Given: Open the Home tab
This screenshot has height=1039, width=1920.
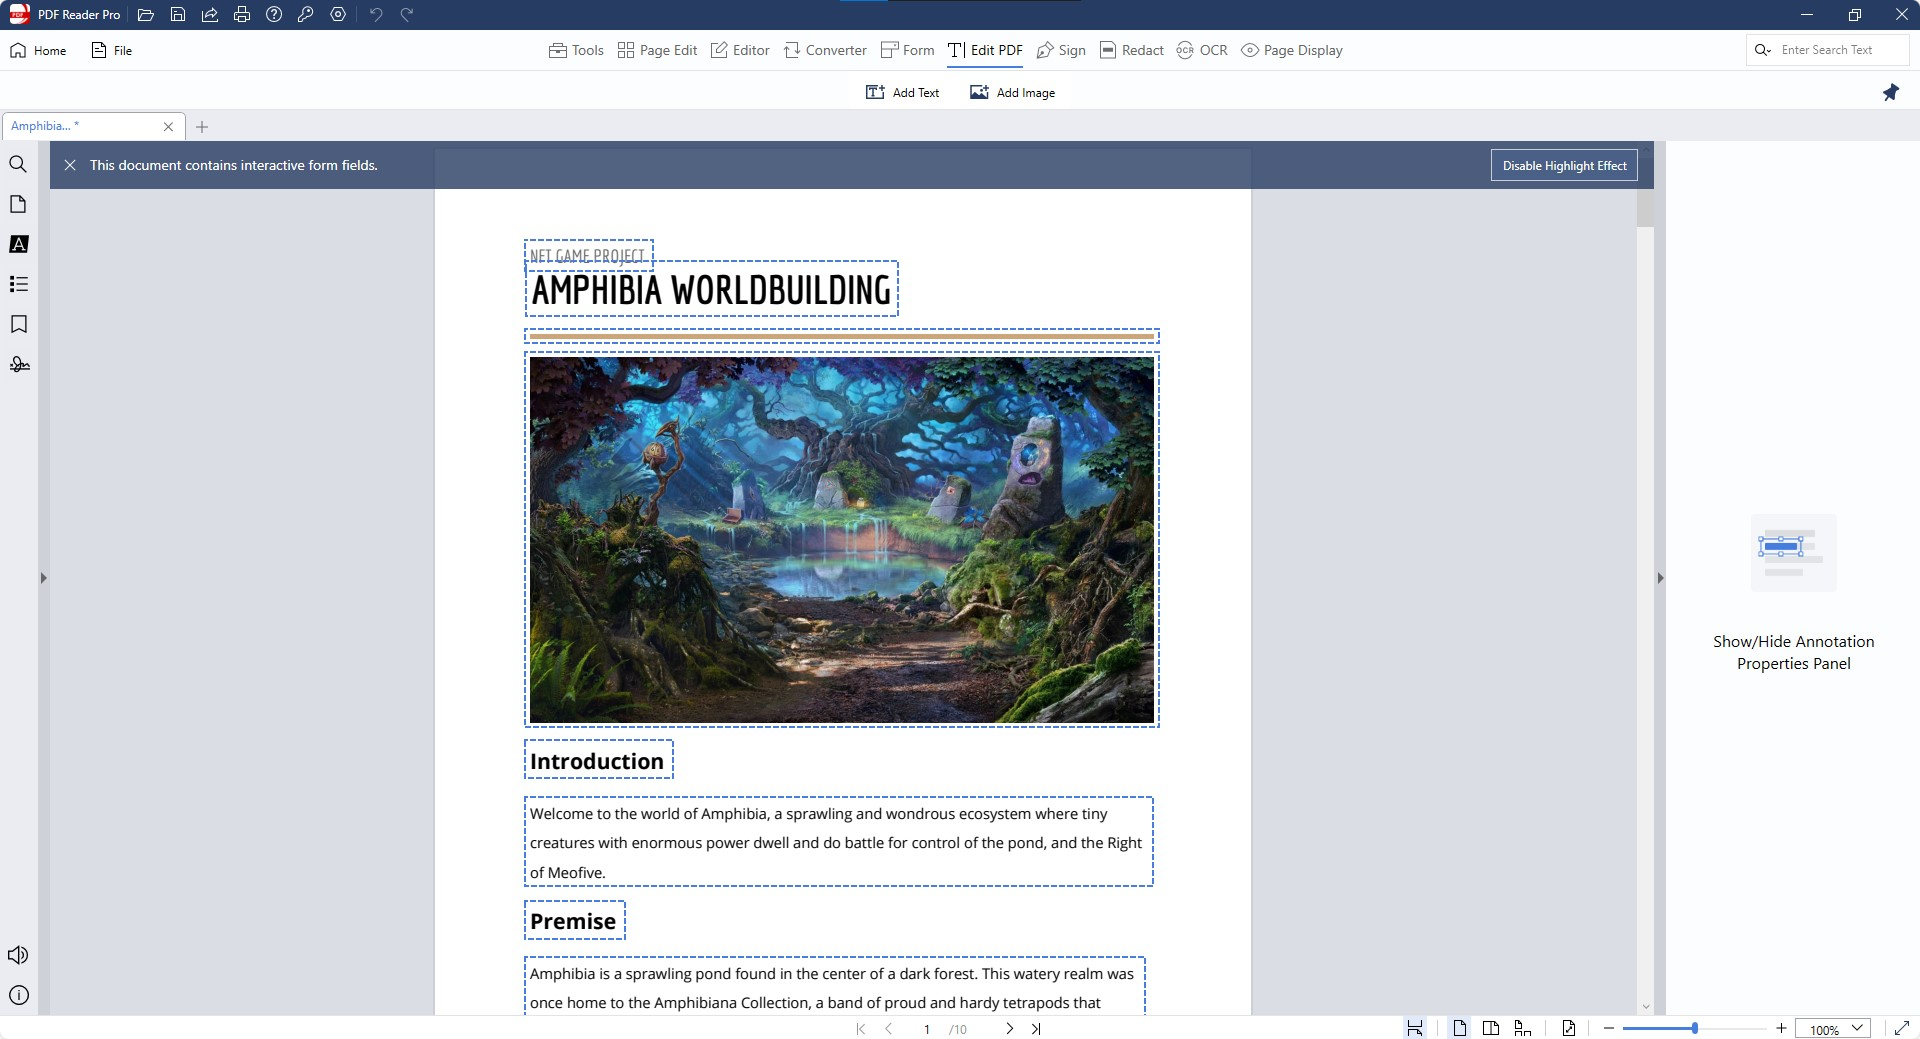Looking at the screenshot, I should 38,50.
